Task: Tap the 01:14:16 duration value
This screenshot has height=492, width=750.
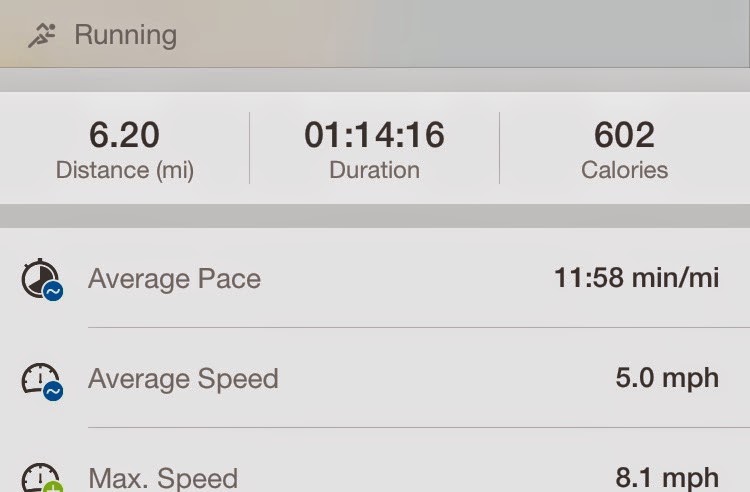Action: (374, 135)
